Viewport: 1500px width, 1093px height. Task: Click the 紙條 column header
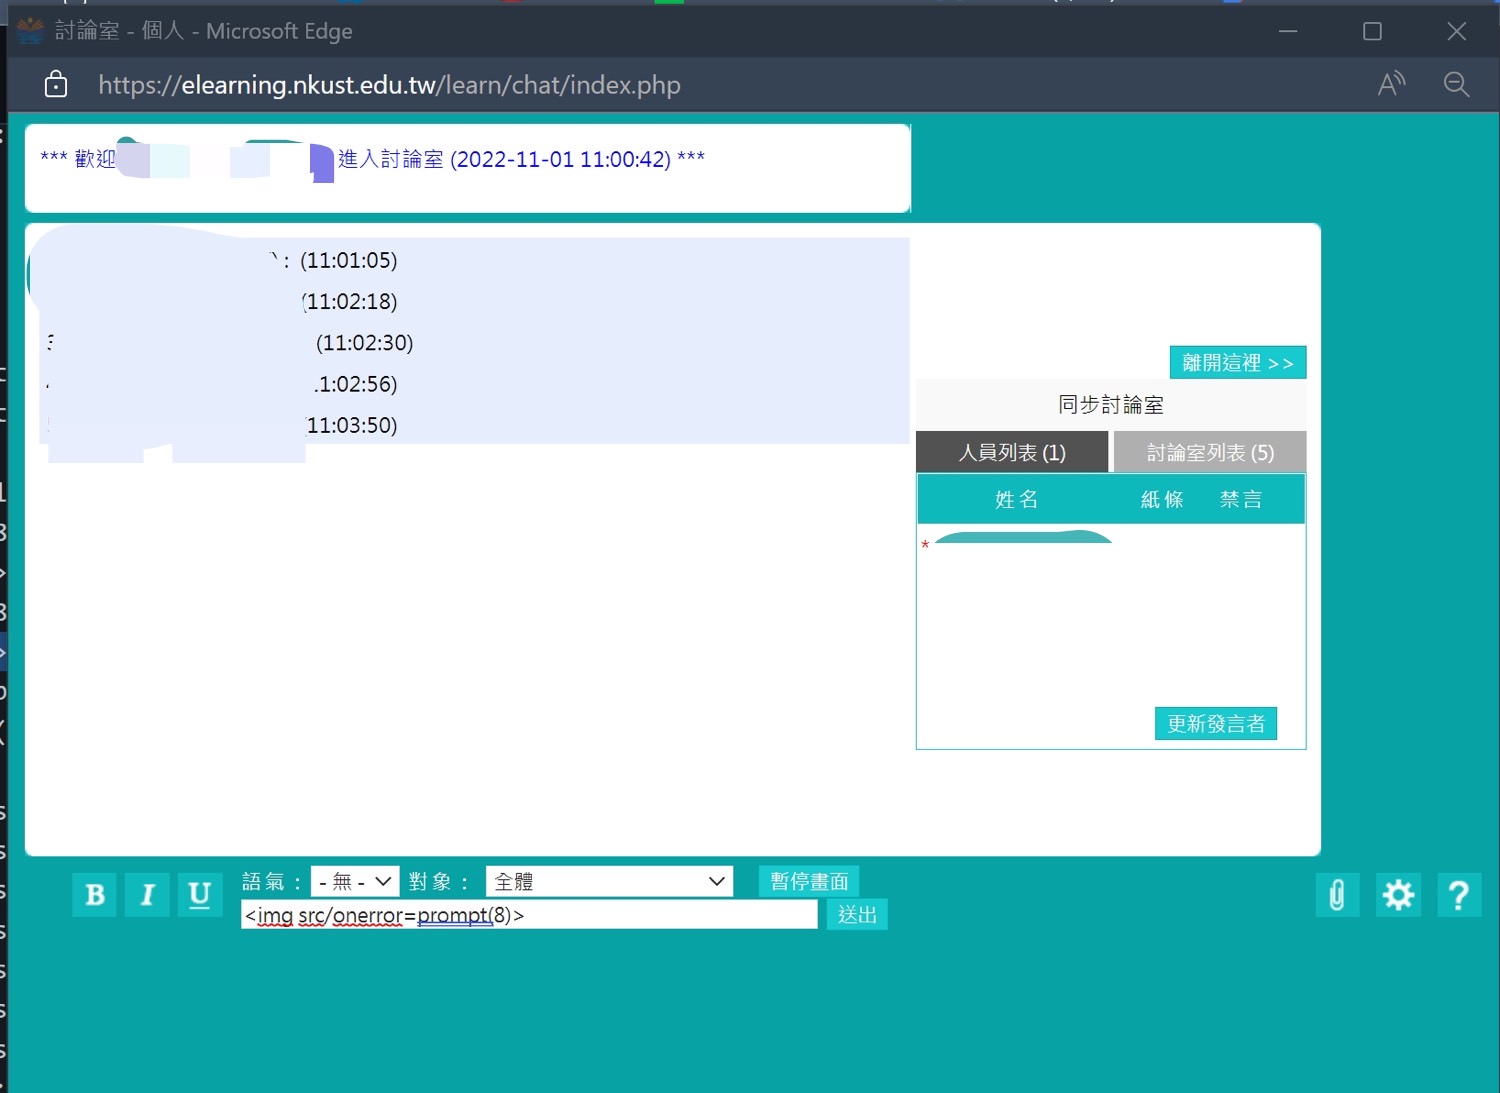point(1162,499)
